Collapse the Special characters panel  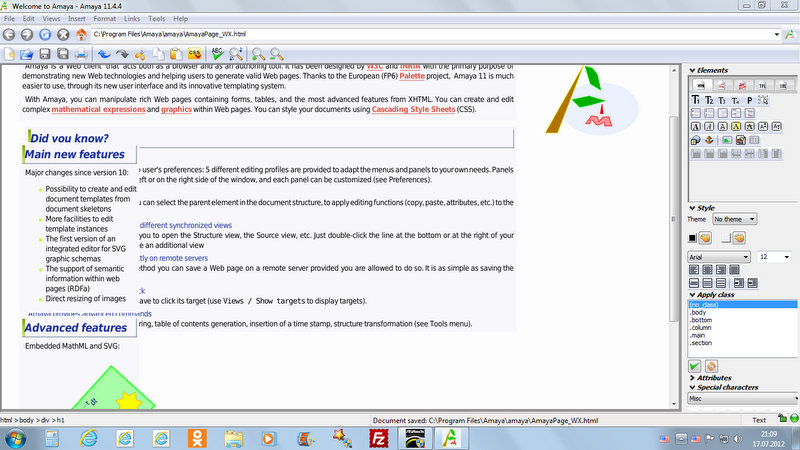point(692,388)
